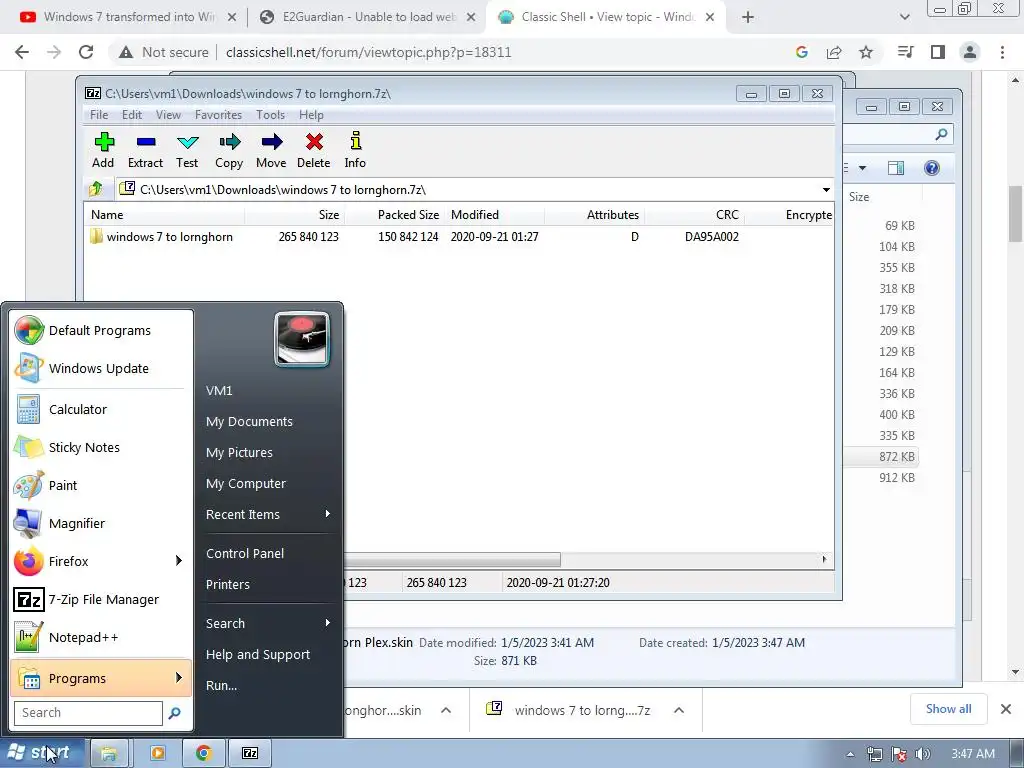Screen dimensions: 1024x768
Task: Click the Extract toolbar icon
Action: (145, 151)
